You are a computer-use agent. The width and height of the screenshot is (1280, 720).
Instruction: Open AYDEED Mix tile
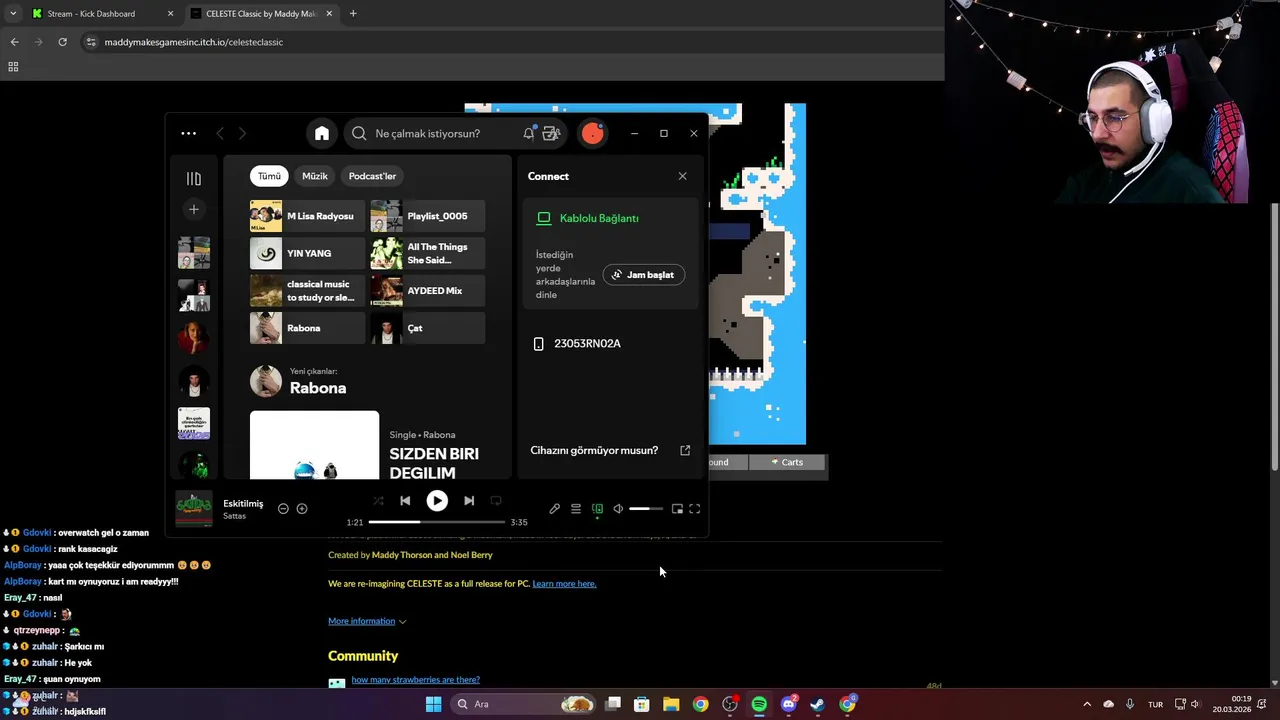pos(428,291)
